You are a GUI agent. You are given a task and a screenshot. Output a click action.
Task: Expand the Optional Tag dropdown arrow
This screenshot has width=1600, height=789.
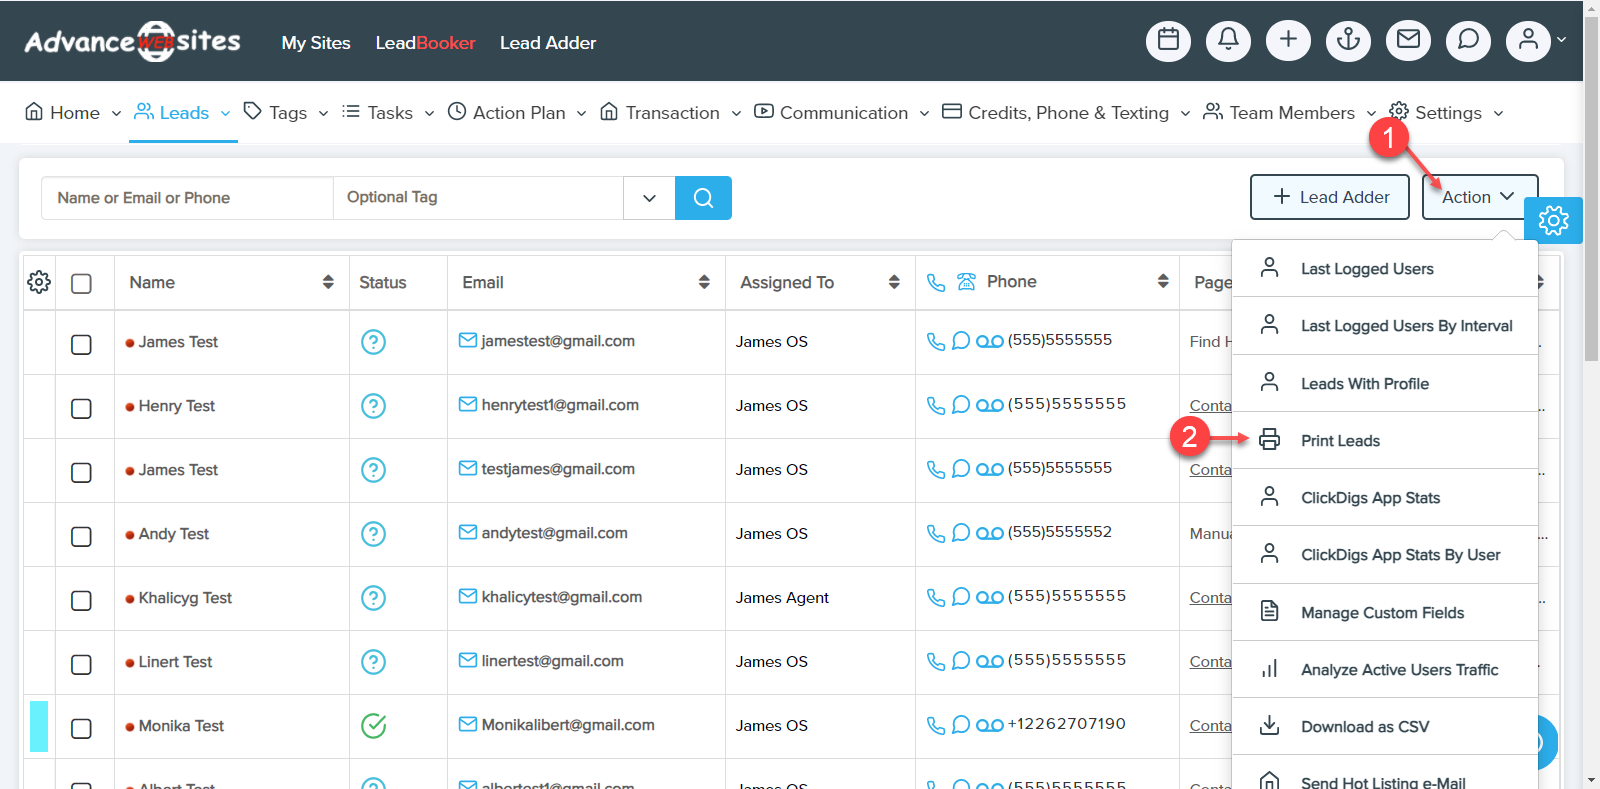point(649,198)
